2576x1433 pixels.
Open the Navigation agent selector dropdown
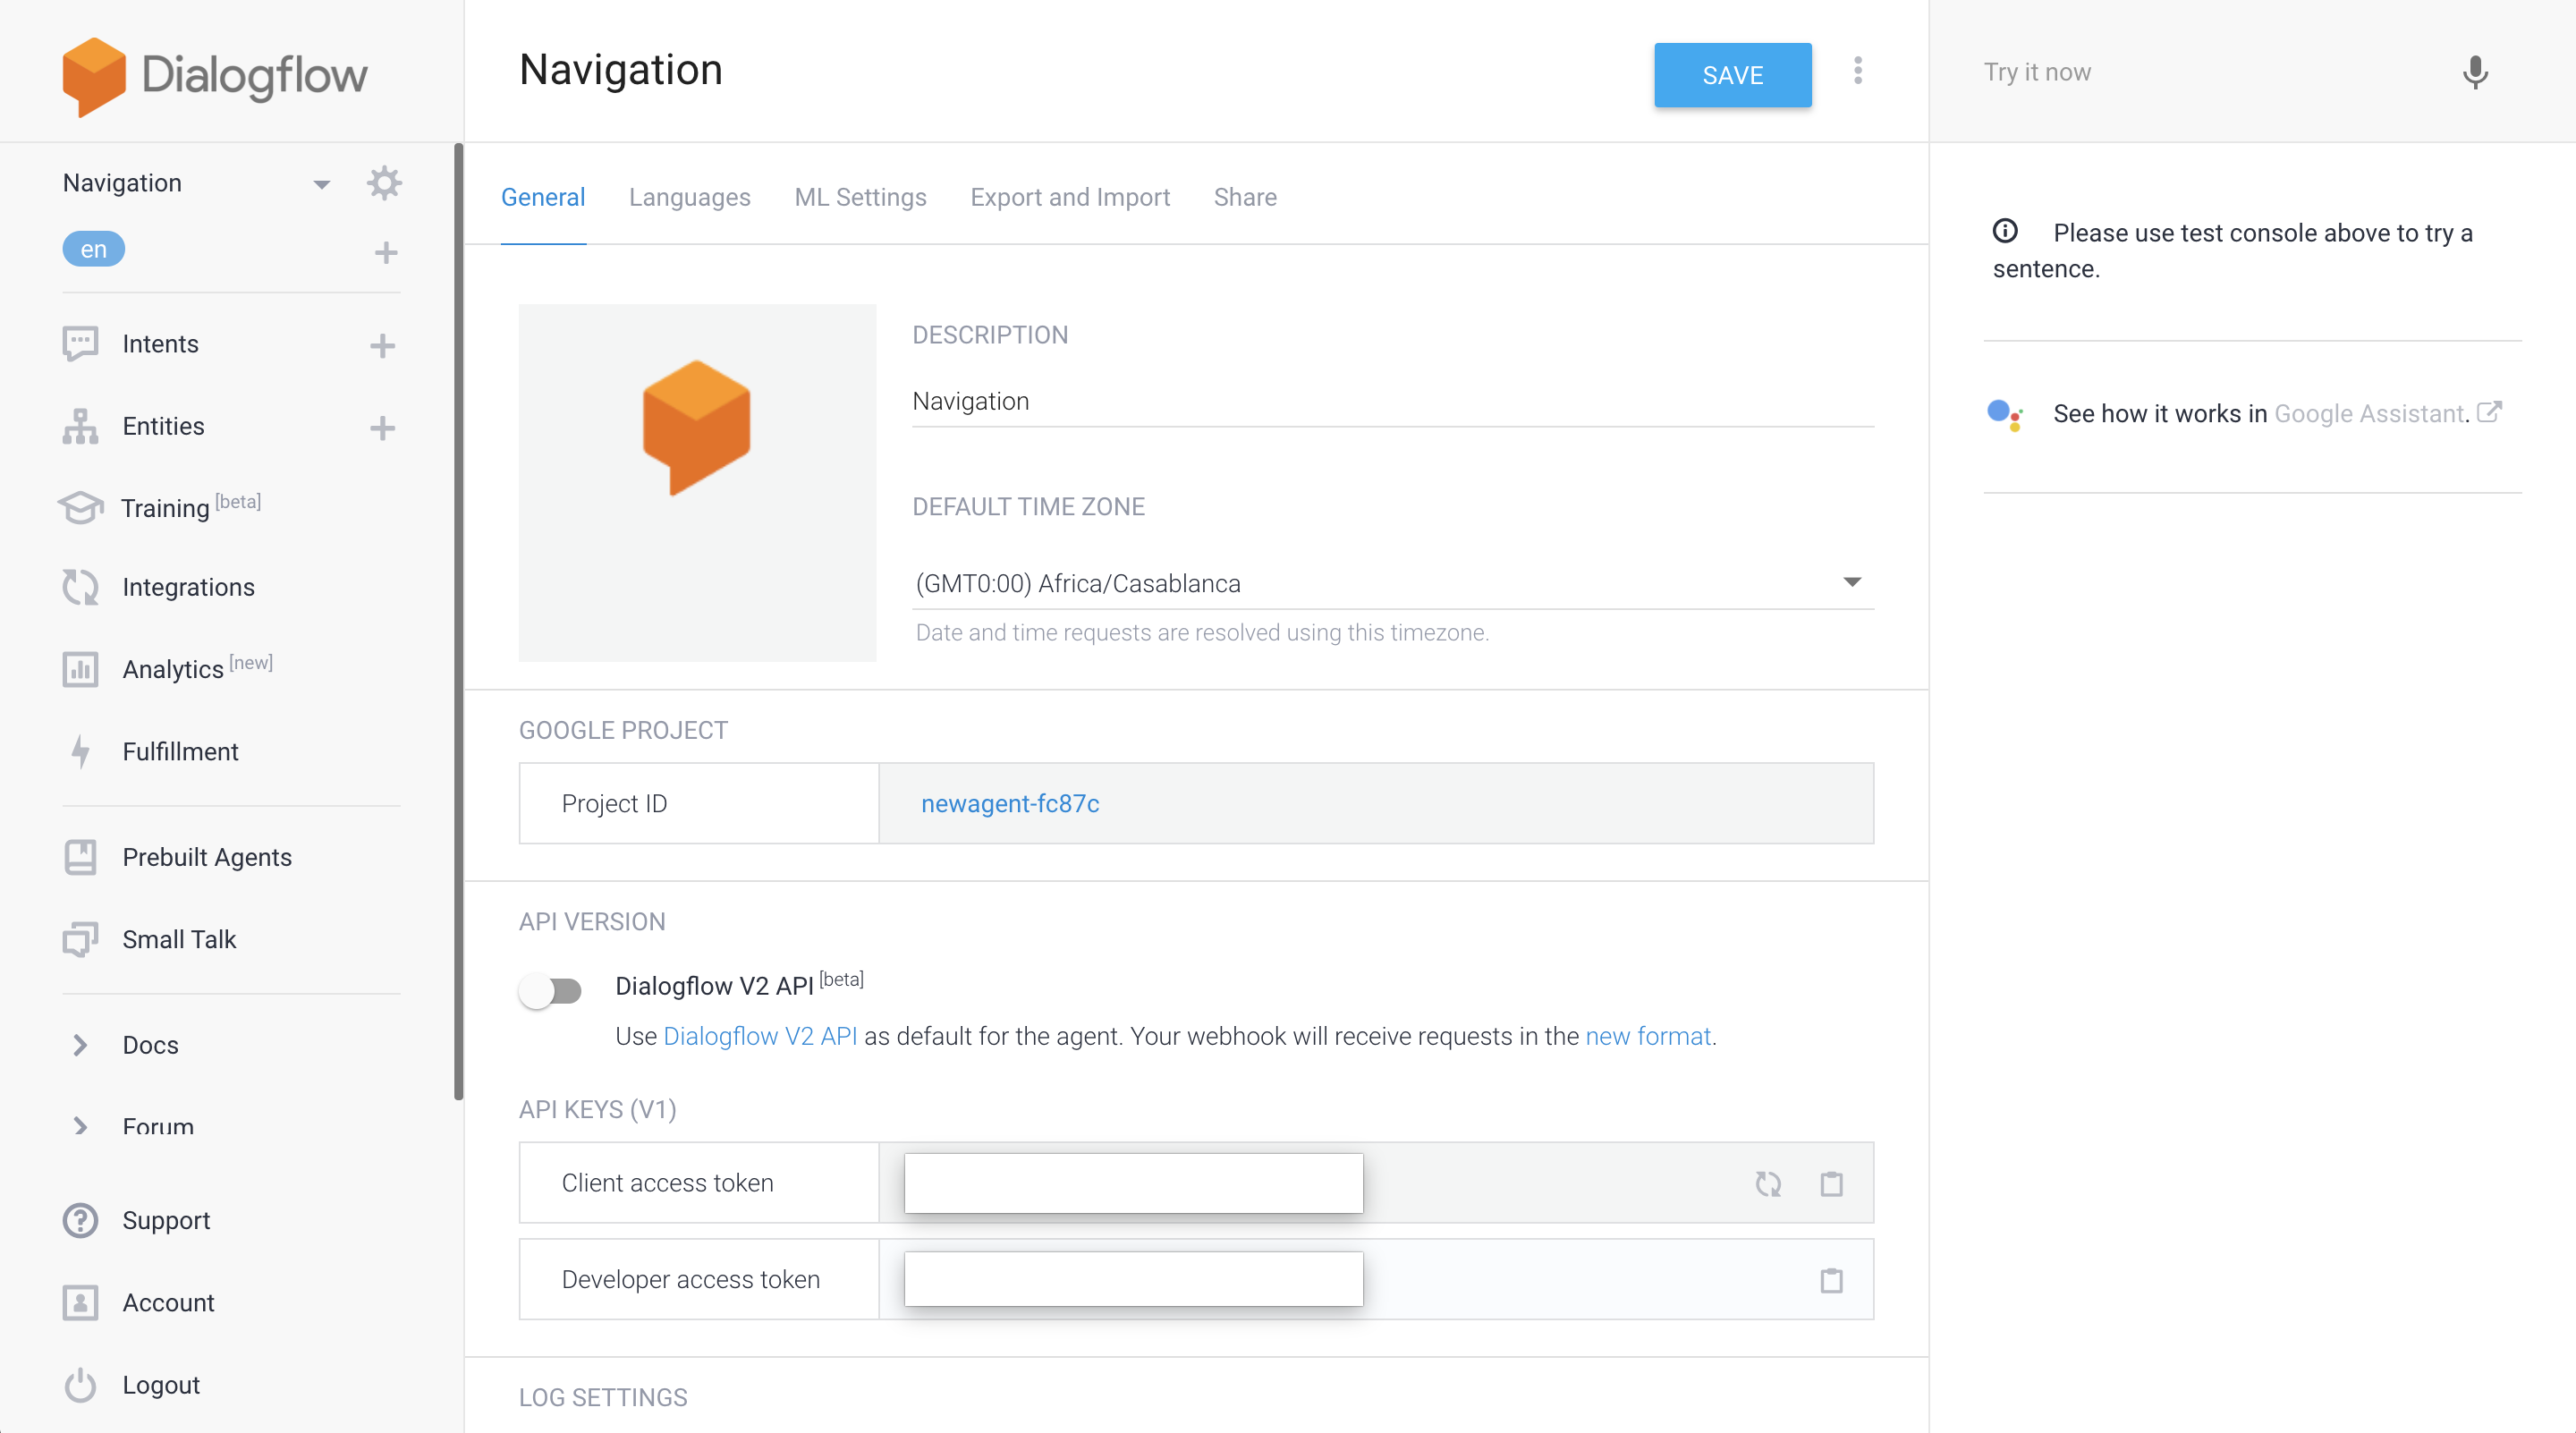(x=321, y=184)
